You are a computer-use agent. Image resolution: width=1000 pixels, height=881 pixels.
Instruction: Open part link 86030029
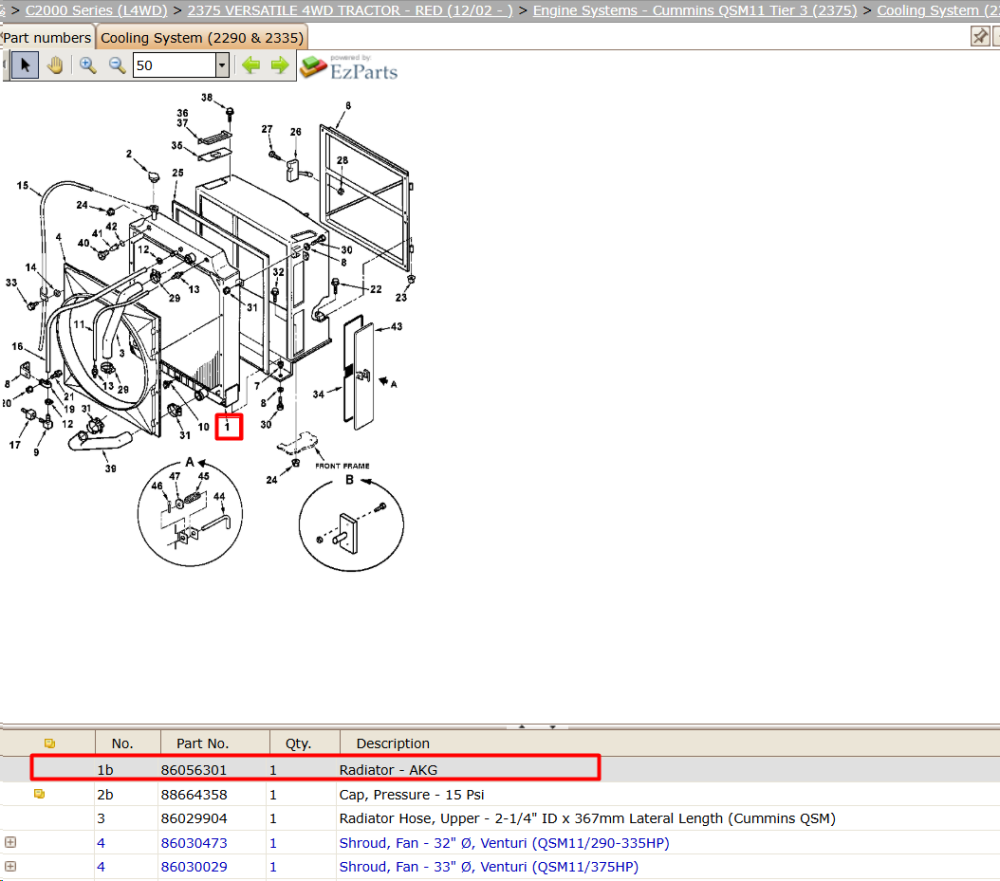click(x=194, y=867)
